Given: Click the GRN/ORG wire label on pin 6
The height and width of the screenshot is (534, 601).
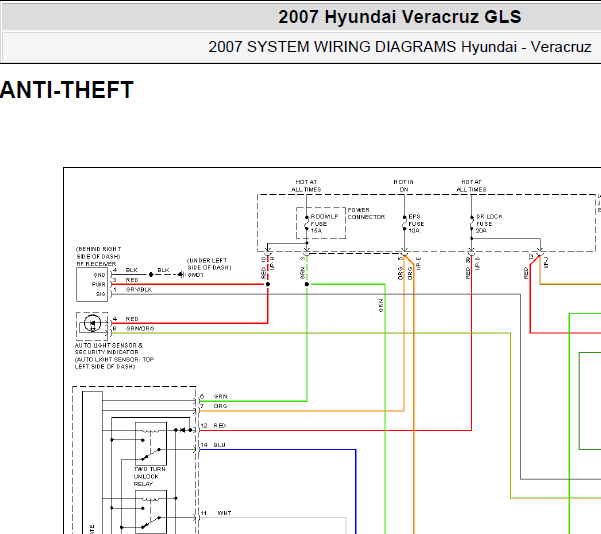Looking at the screenshot, I should (140, 329).
